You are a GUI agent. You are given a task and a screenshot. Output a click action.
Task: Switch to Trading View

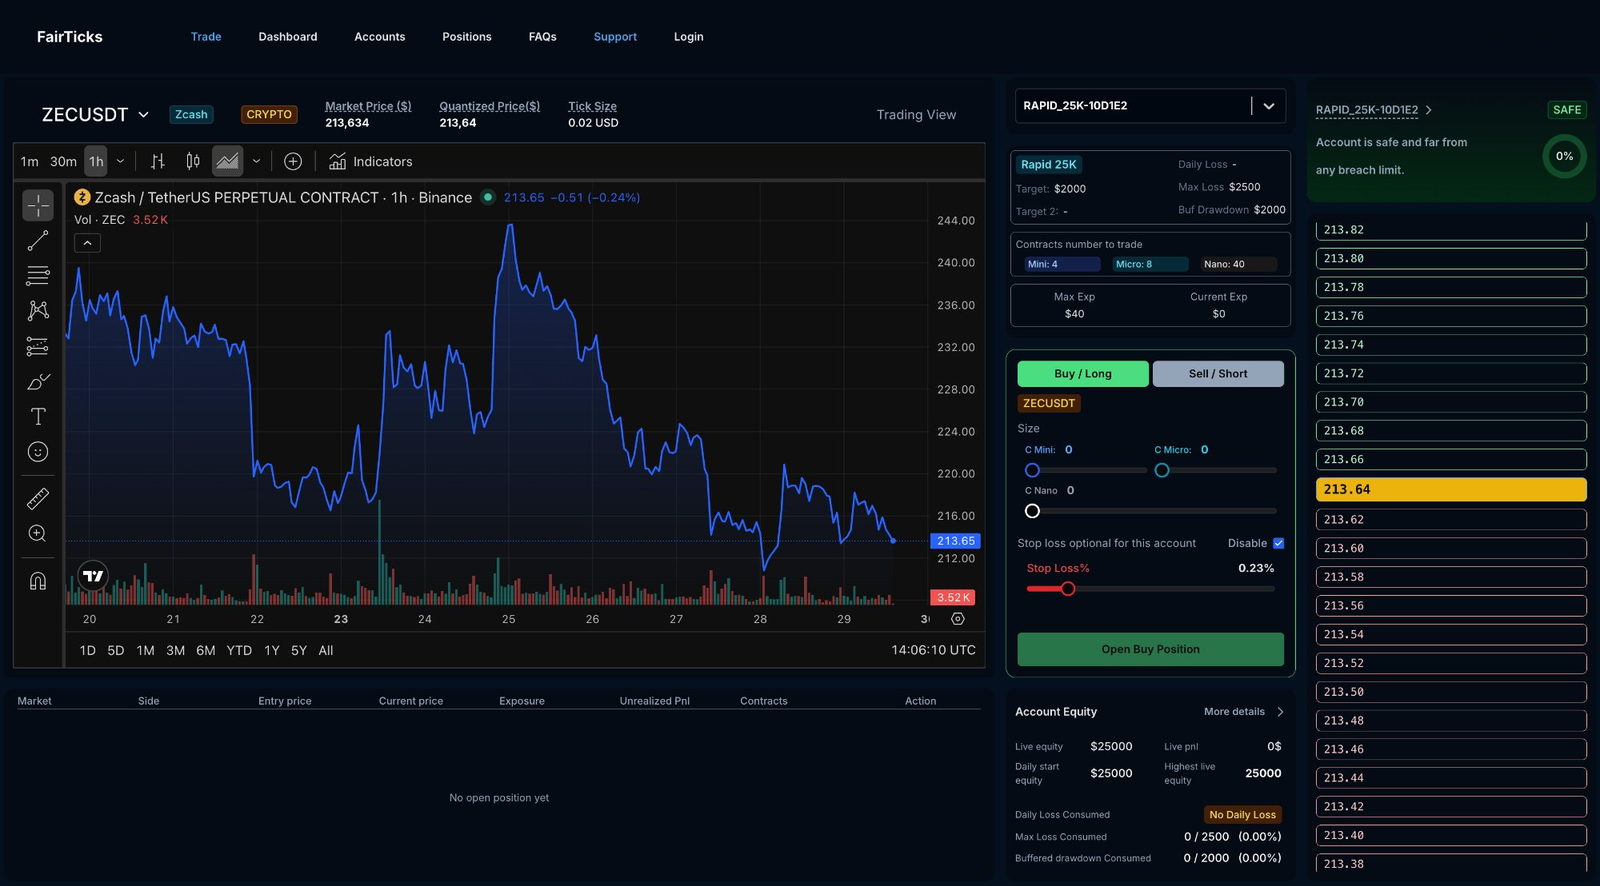(916, 115)
